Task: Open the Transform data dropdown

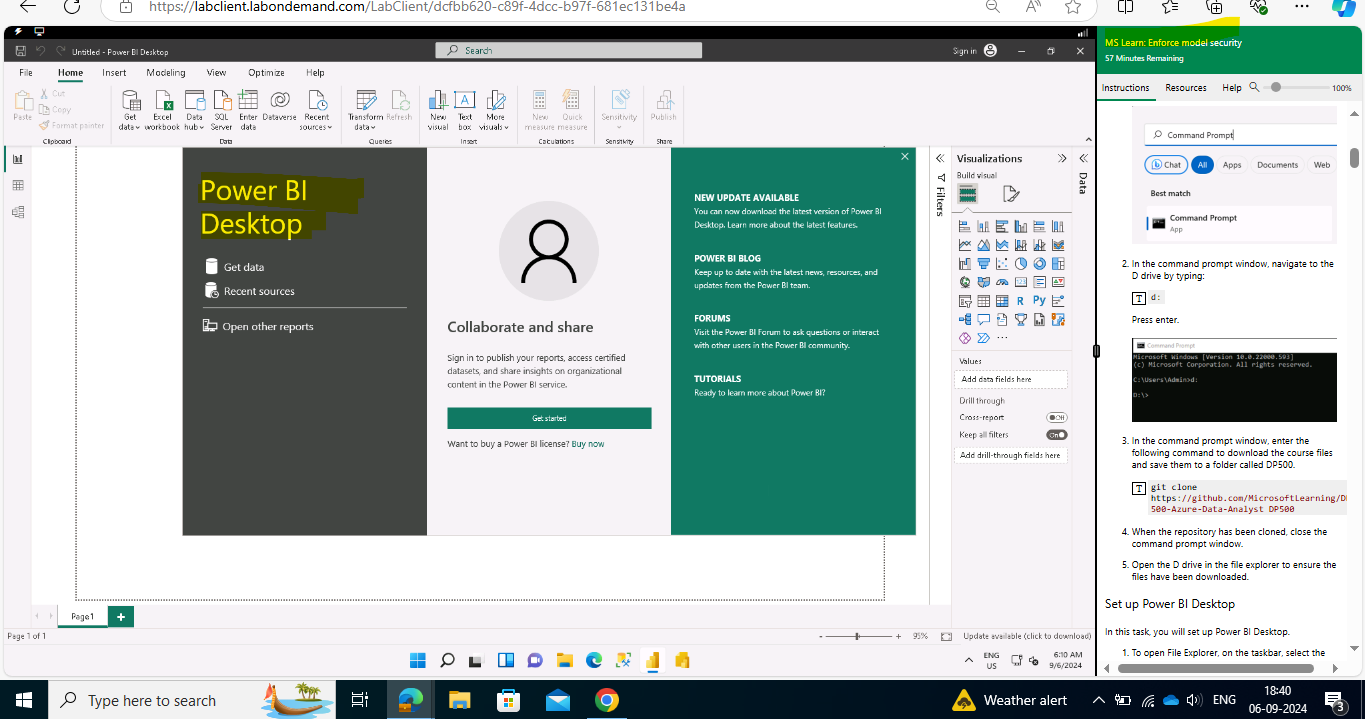Action: 366,110
